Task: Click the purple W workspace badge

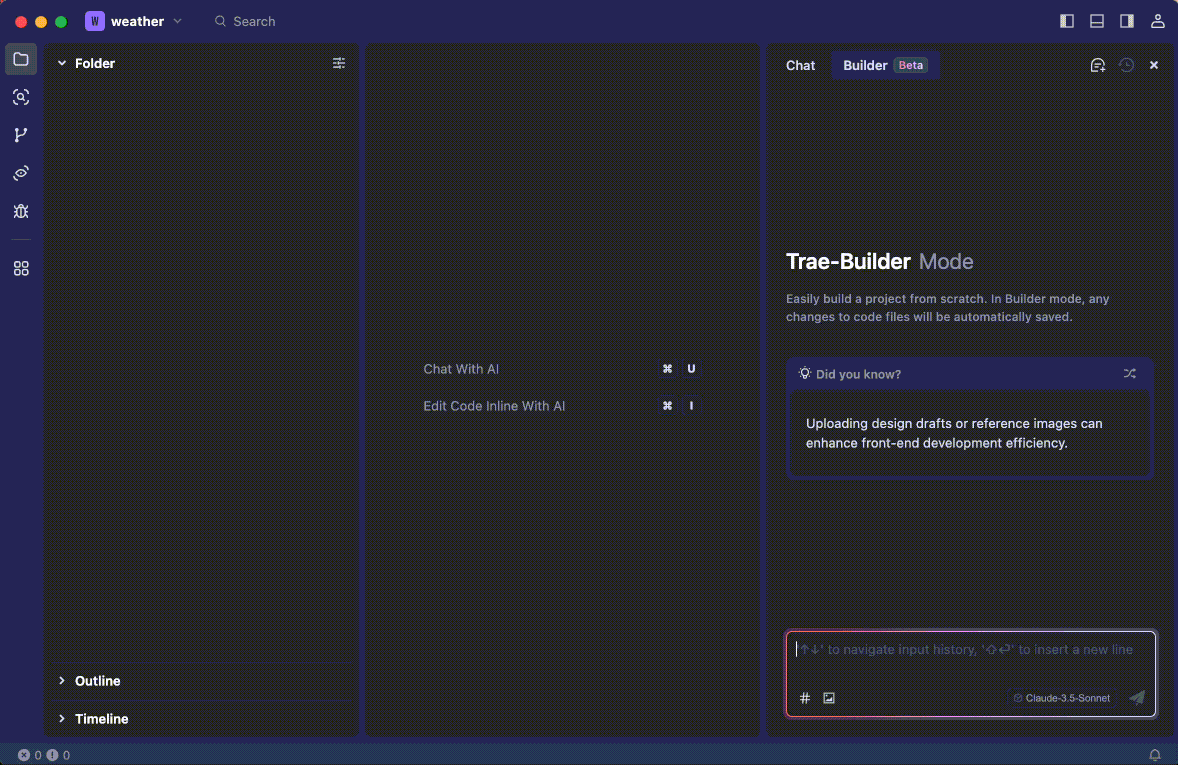Action: coord(95,21)
